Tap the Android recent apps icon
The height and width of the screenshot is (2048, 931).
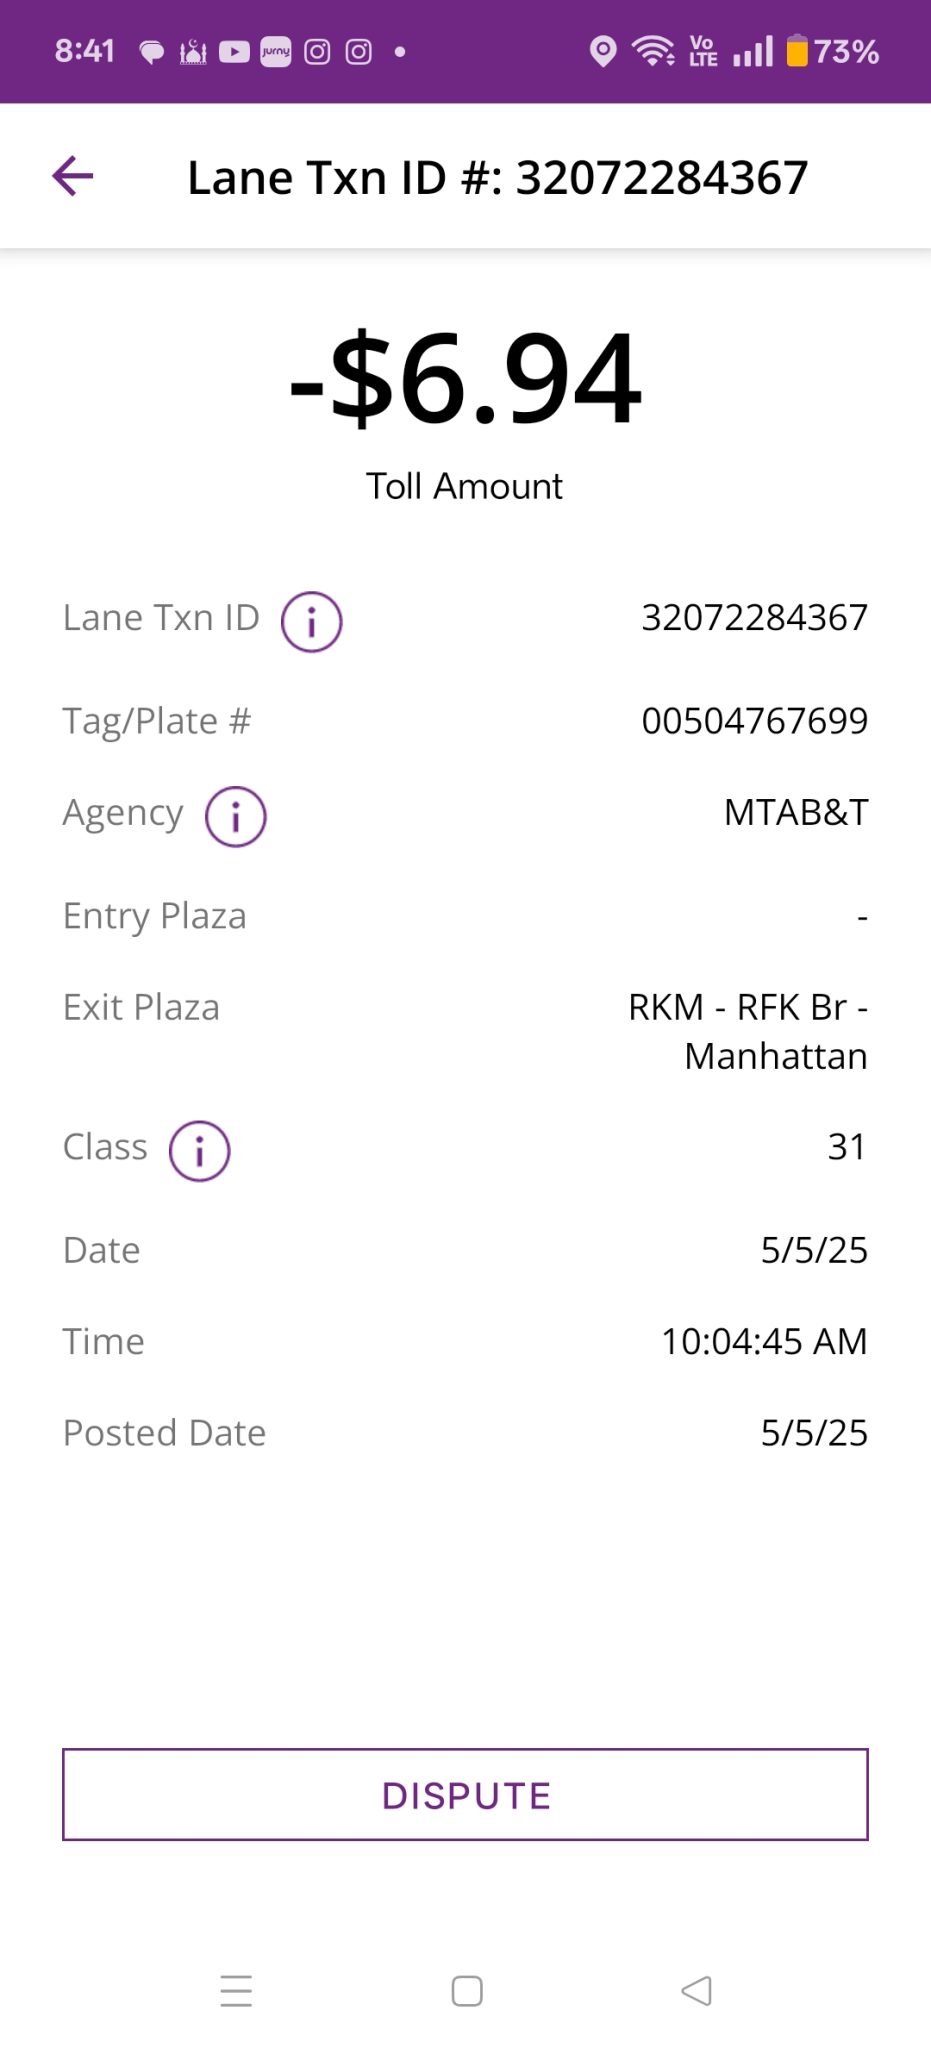[x=236, y=1990]
